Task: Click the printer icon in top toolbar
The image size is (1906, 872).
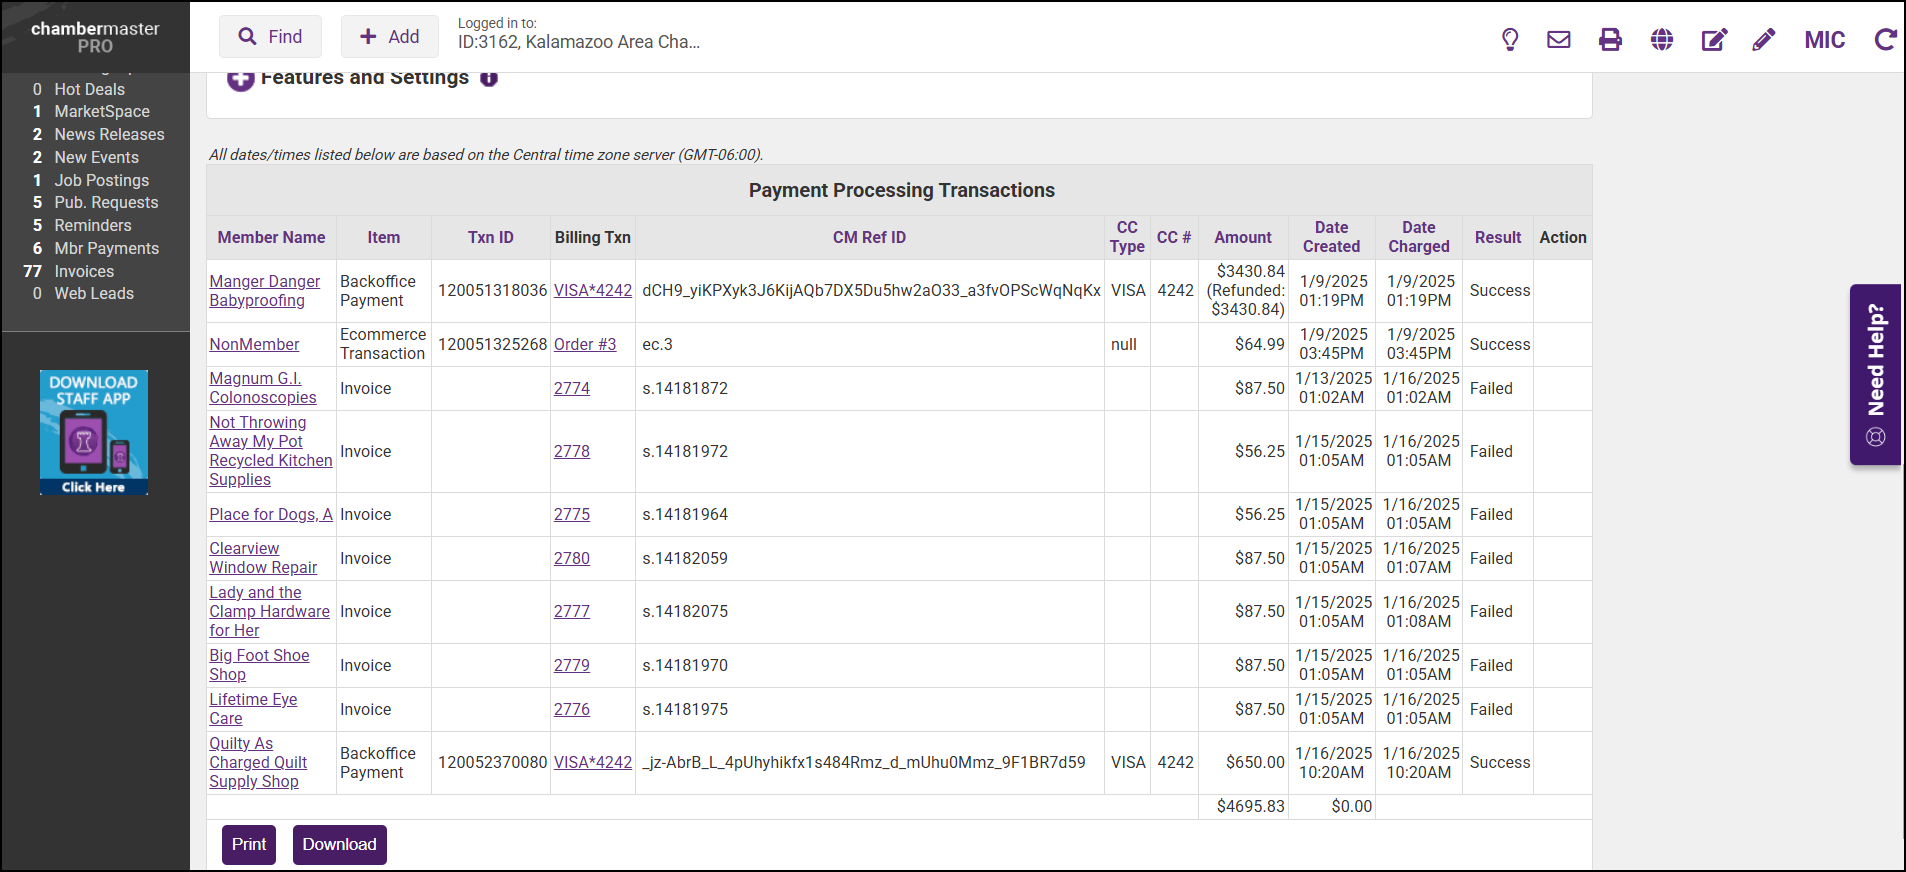Action: pyautogui.click(x=1610, y=40)
